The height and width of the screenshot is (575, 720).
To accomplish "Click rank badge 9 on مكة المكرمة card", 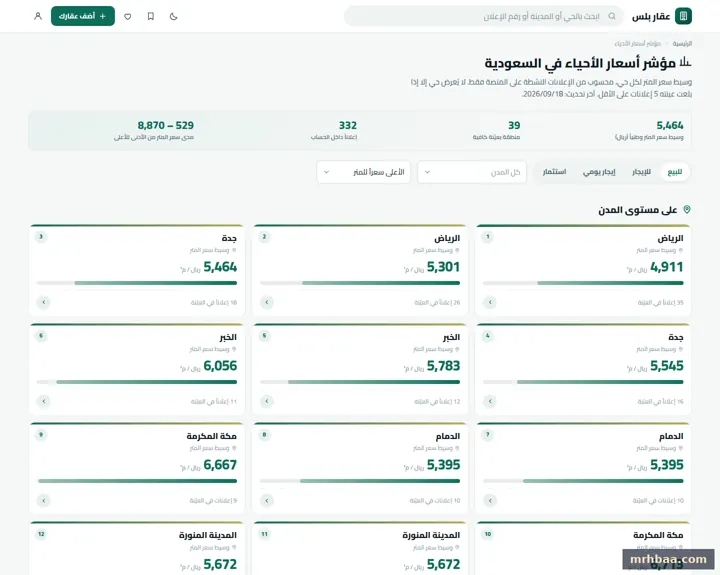I will pos(41,434).
